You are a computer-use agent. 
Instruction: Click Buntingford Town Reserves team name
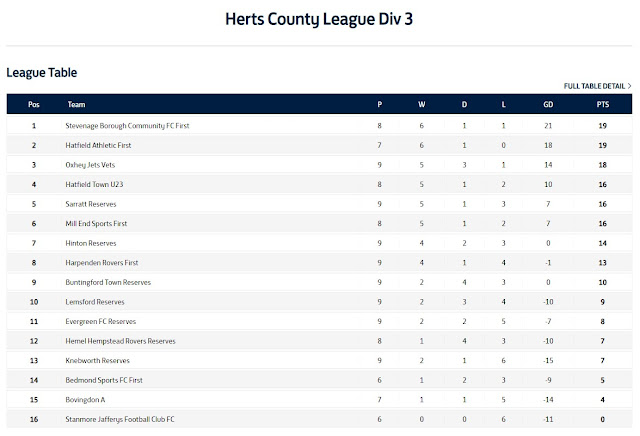(x=108, y=283)
